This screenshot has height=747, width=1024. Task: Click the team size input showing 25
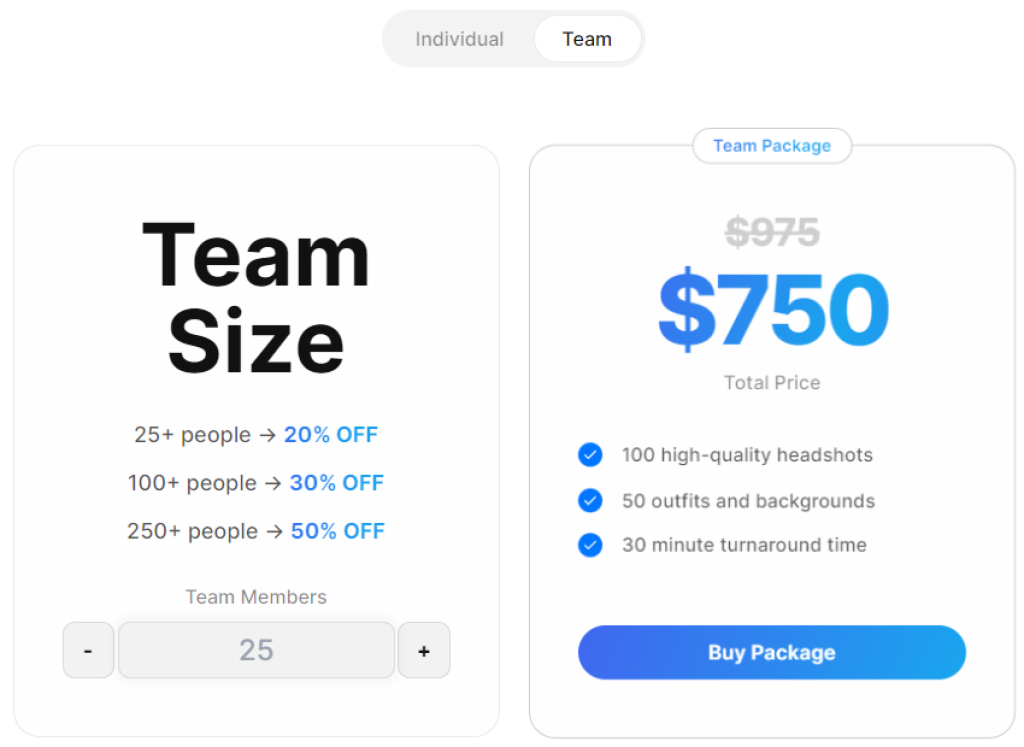pos(256,650)
